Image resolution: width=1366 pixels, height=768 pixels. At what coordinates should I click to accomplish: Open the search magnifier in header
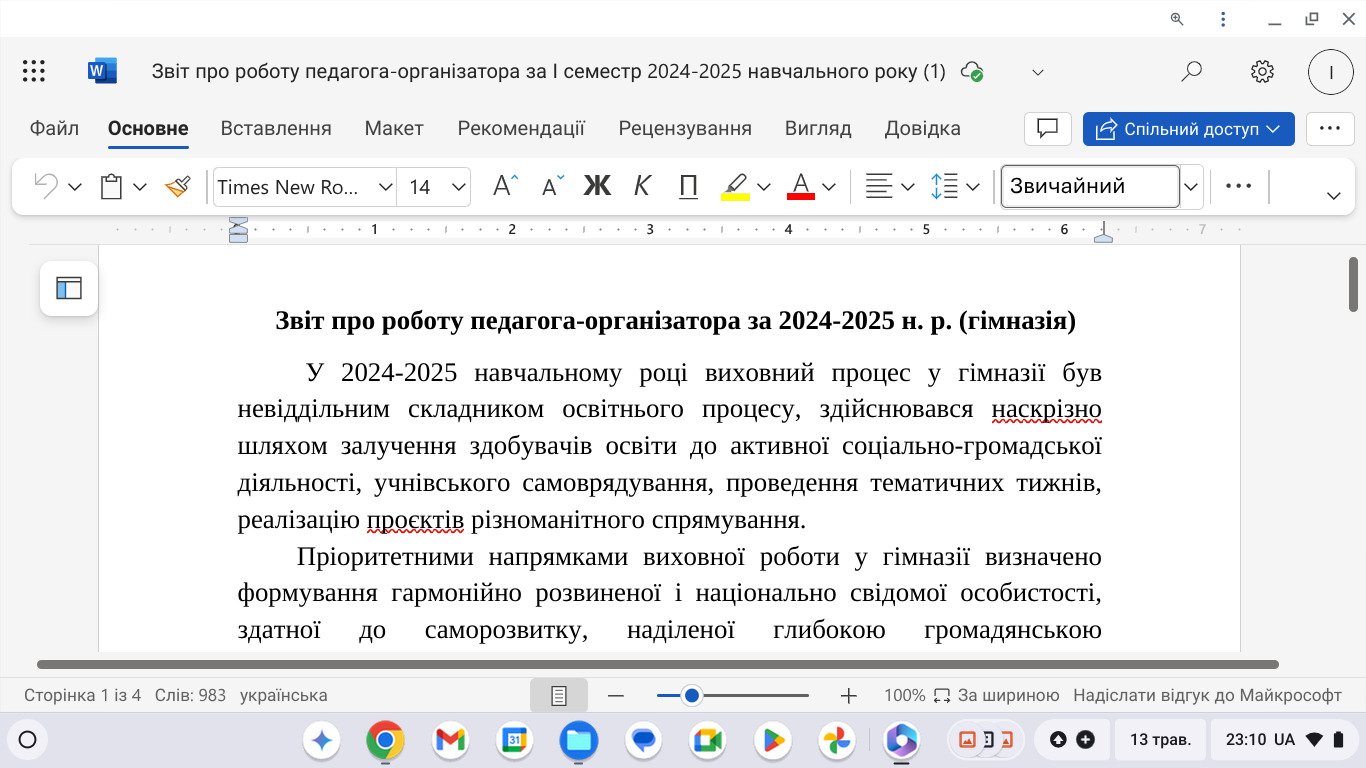point(1191,71)
